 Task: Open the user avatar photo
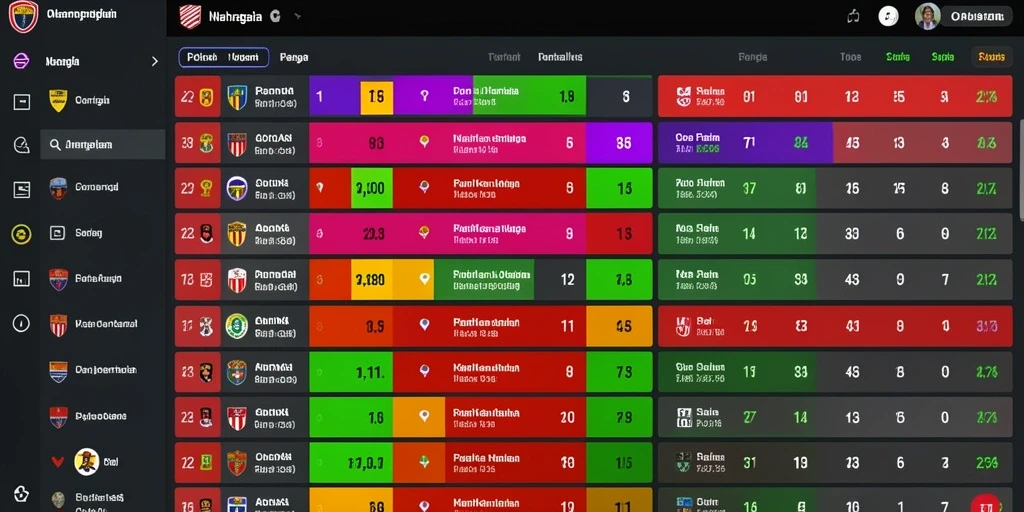(x=927, y=16)
